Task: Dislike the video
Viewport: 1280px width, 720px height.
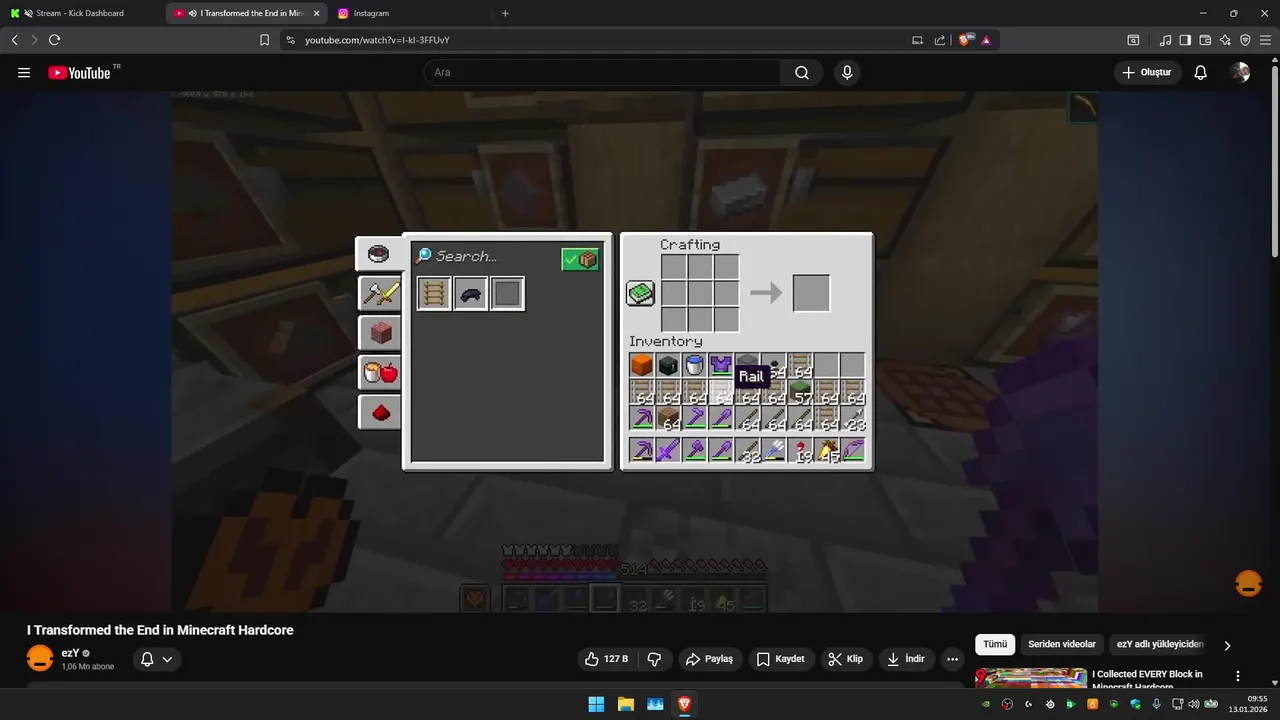Action: click(655, 659)
